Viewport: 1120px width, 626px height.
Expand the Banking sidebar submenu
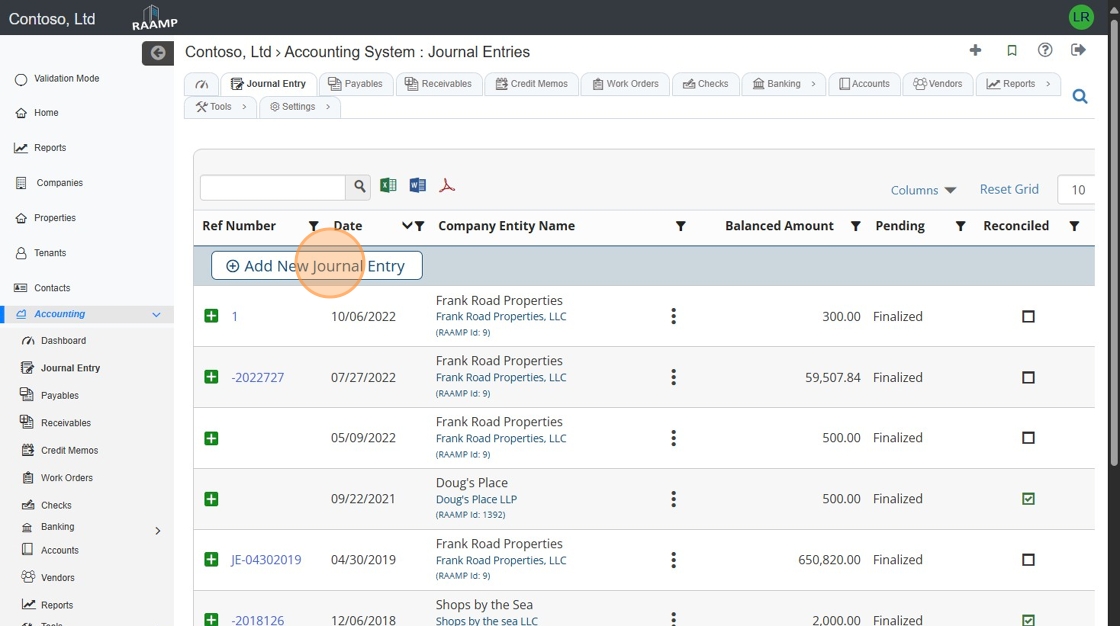(x=157, y=531)
